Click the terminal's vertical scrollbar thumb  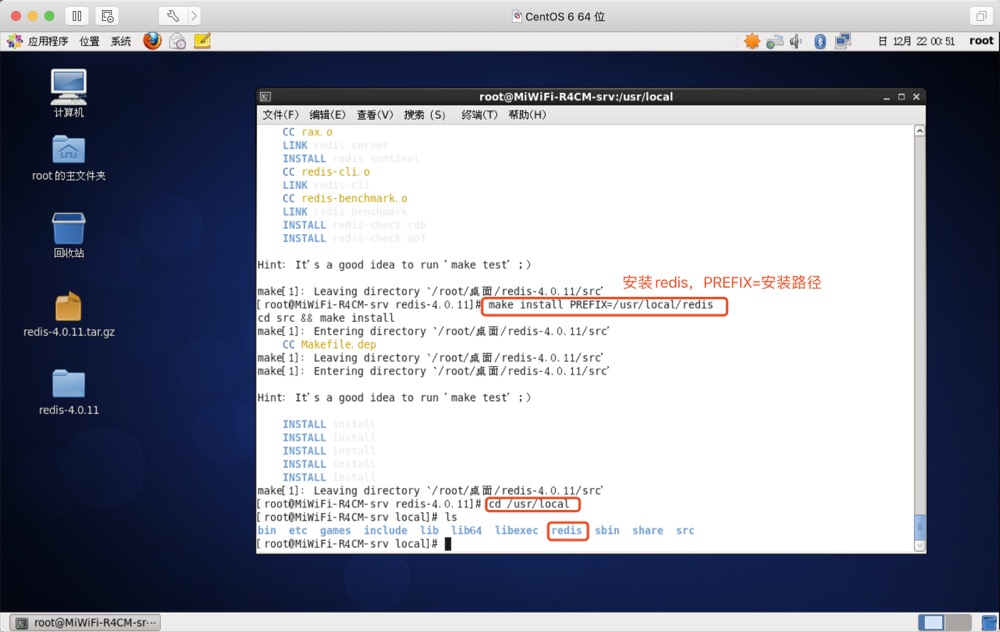pos(919,528)
